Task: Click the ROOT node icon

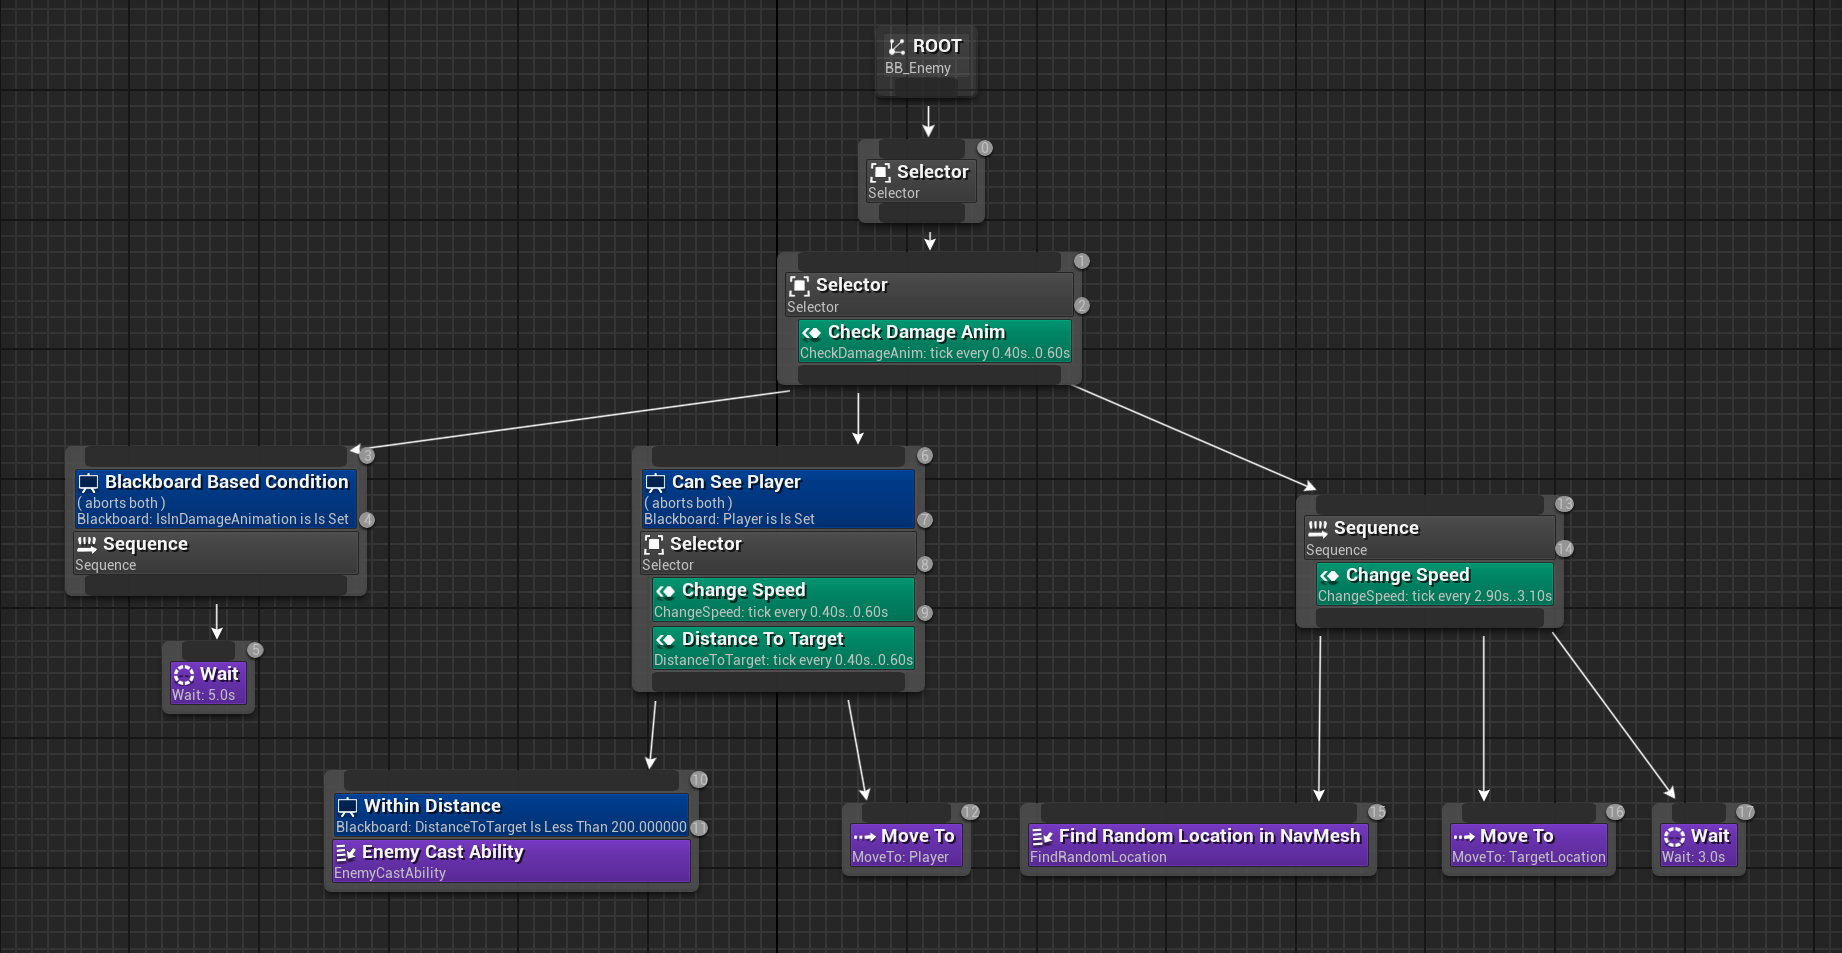Action: point(896,46)
